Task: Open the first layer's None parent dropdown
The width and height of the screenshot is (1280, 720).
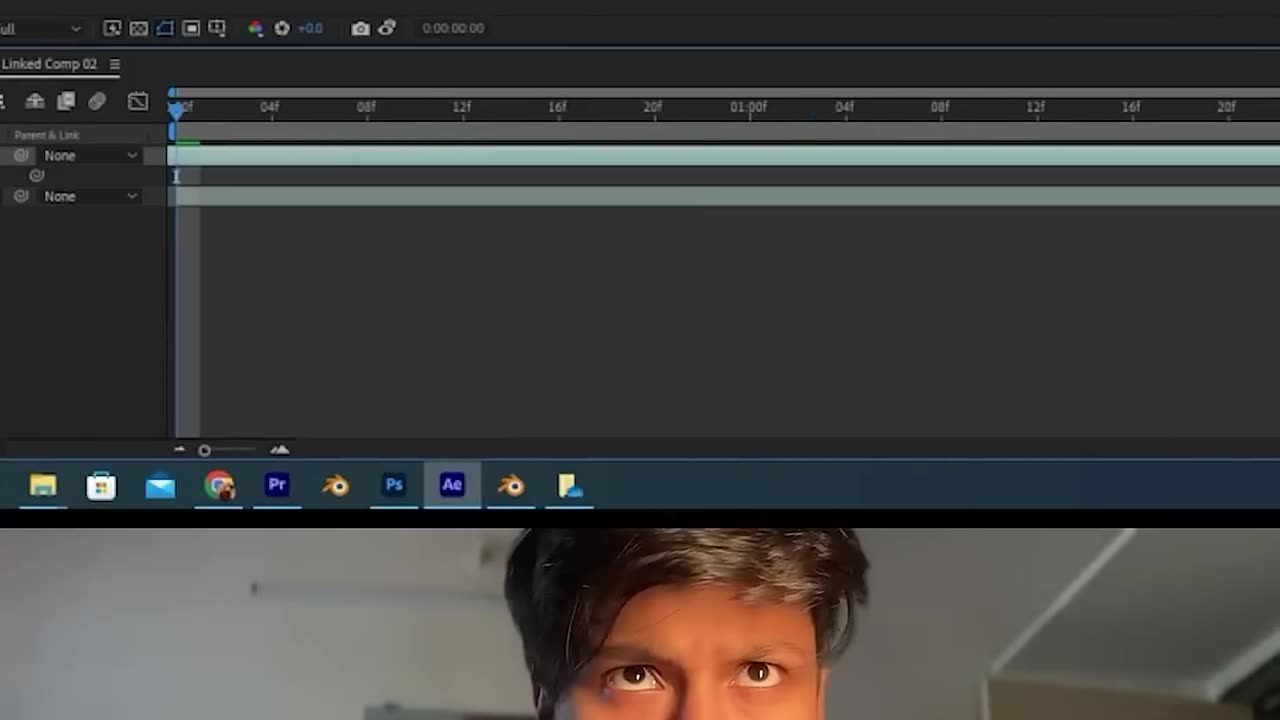Action: (90, 156)
